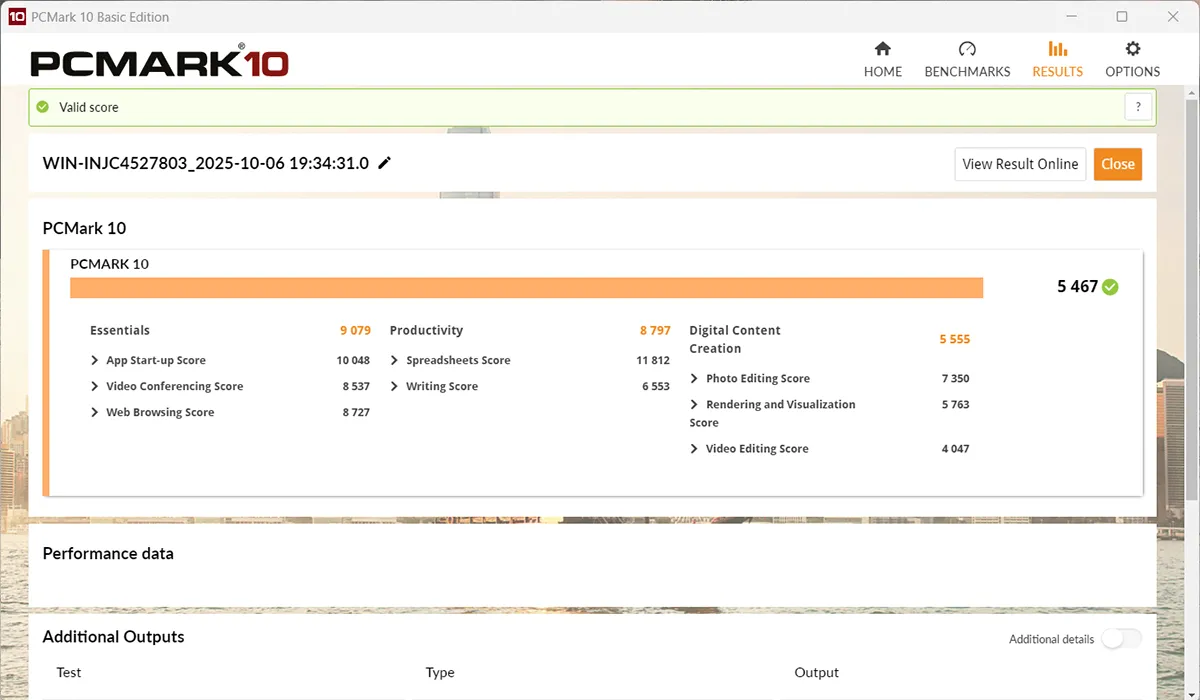
Task: Expand App Start-up Score
Action: (x=96, y=360)
